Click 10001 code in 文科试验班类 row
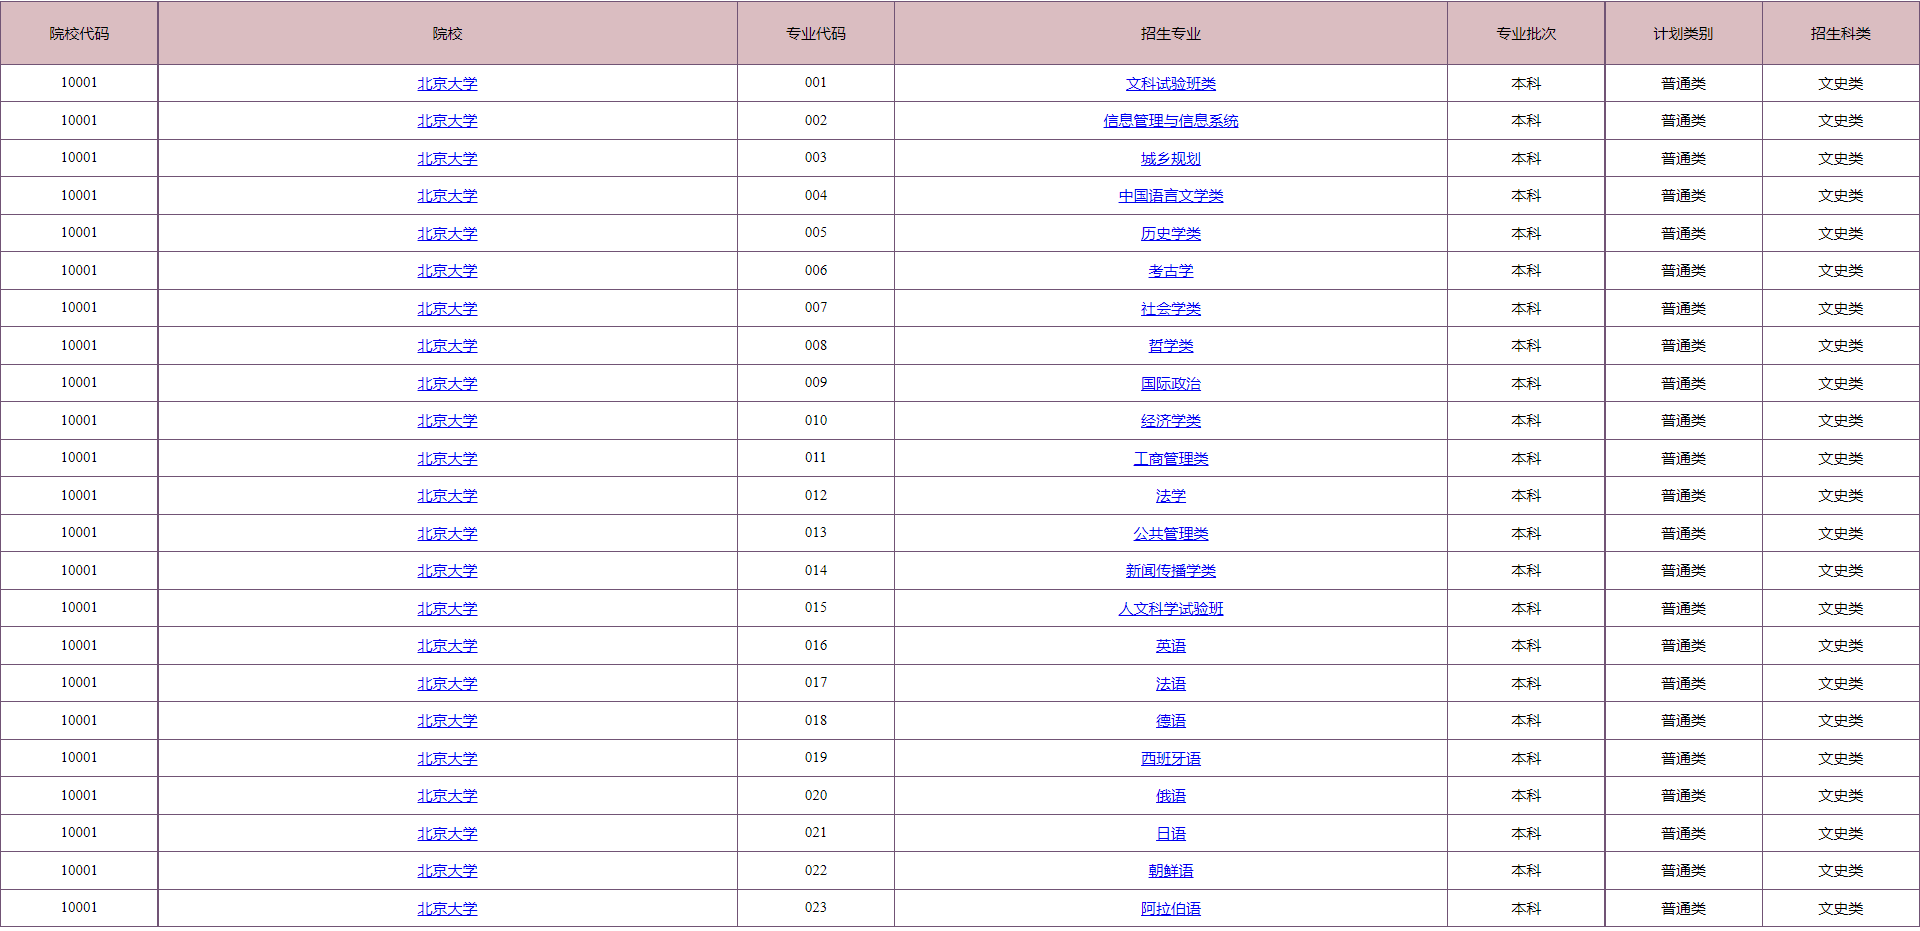The height and width of the screenshot is (931, 1920). tap(79, 83)
